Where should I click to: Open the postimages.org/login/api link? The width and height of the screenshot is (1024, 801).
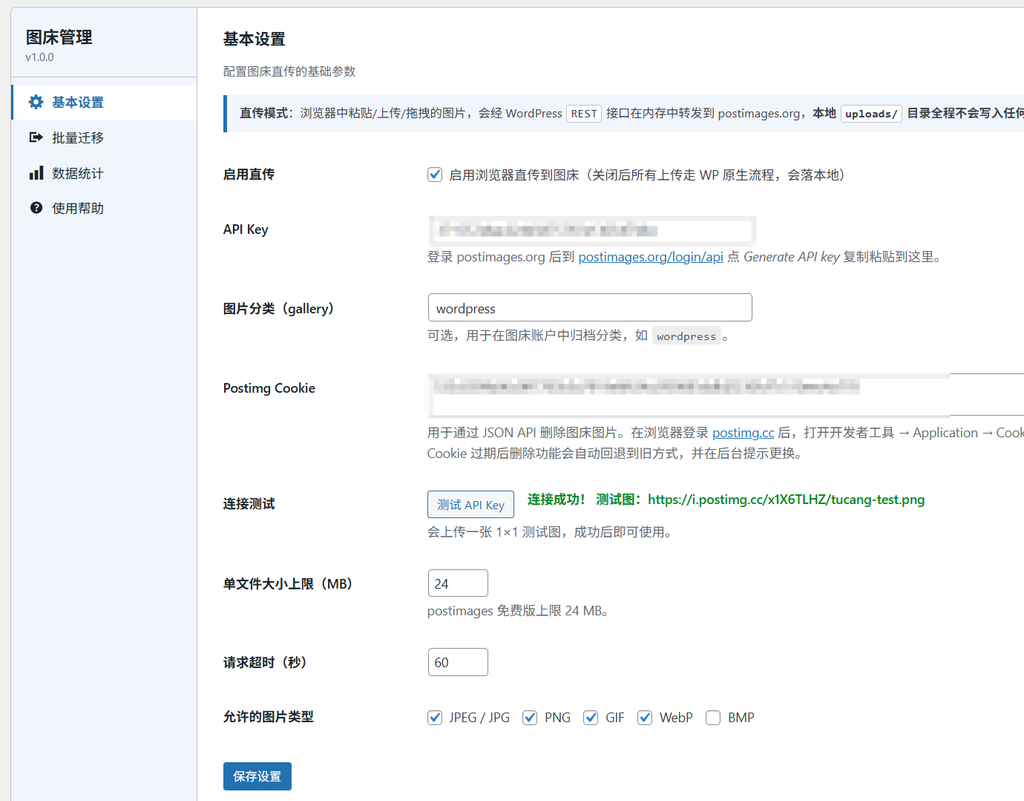pos(650,257)
